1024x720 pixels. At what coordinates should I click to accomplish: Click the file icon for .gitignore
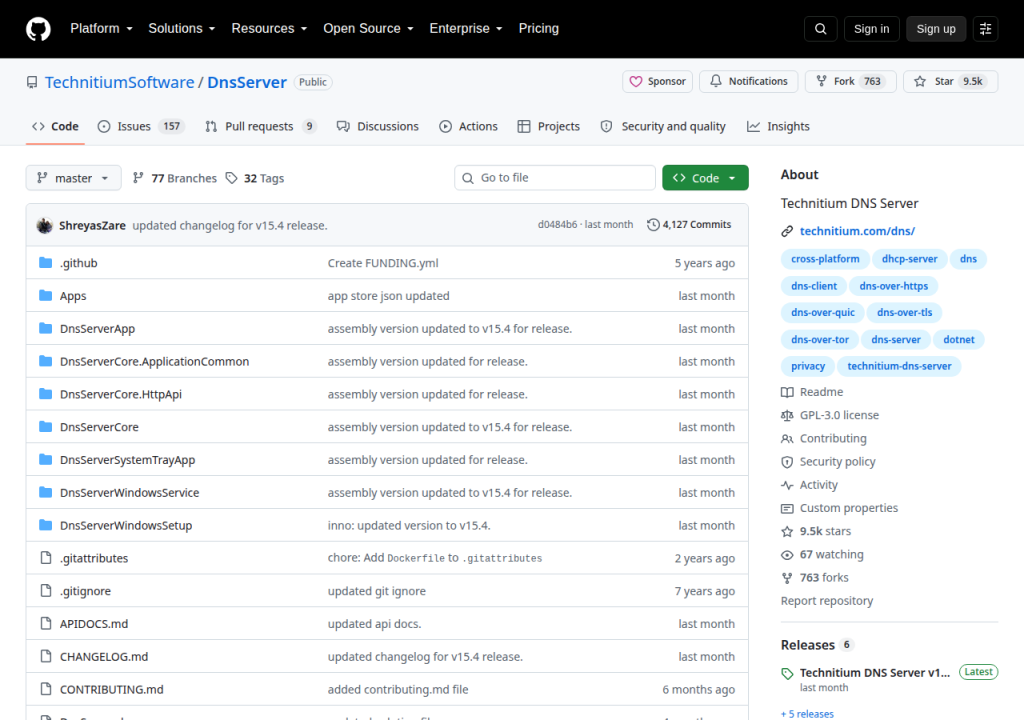click(x=46, y=591)
